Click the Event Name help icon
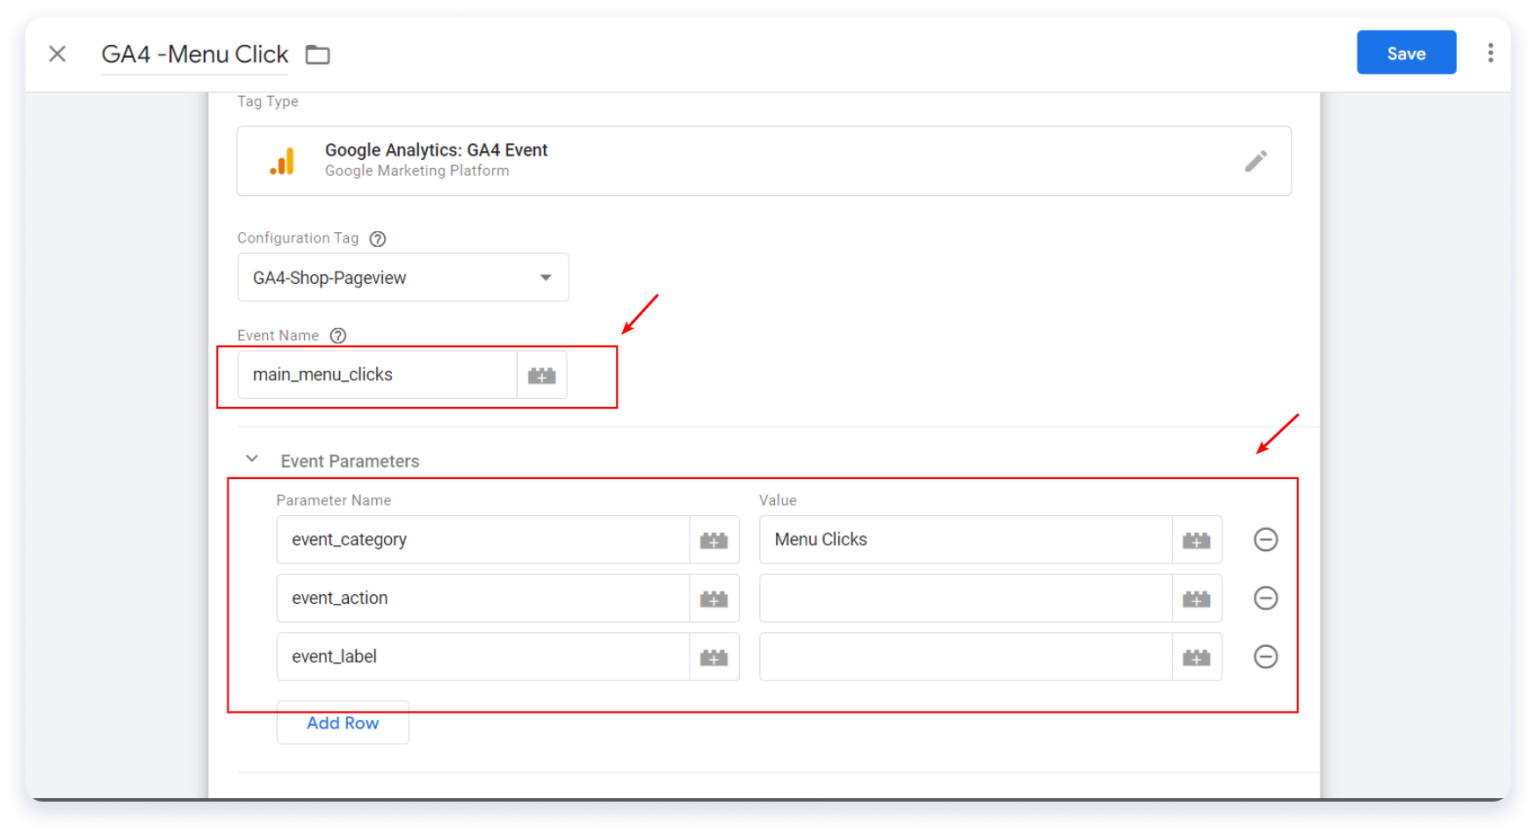Viewport: 1536px width, 835px height. pyautogui.click(x=338, y=335)
